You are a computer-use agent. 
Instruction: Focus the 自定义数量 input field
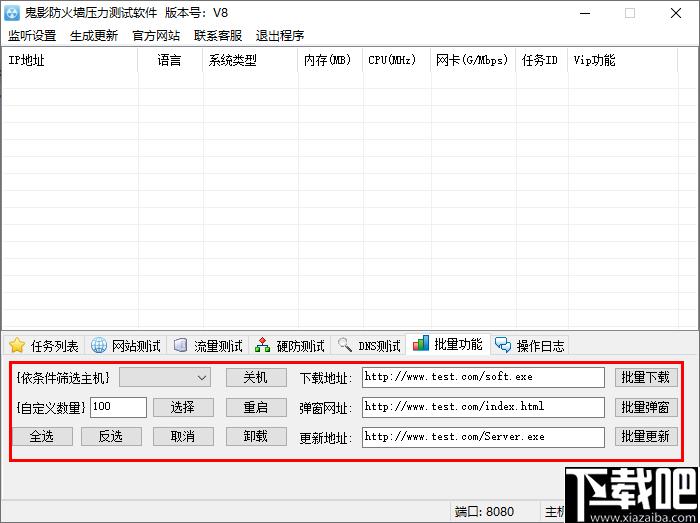pos(118,407)
